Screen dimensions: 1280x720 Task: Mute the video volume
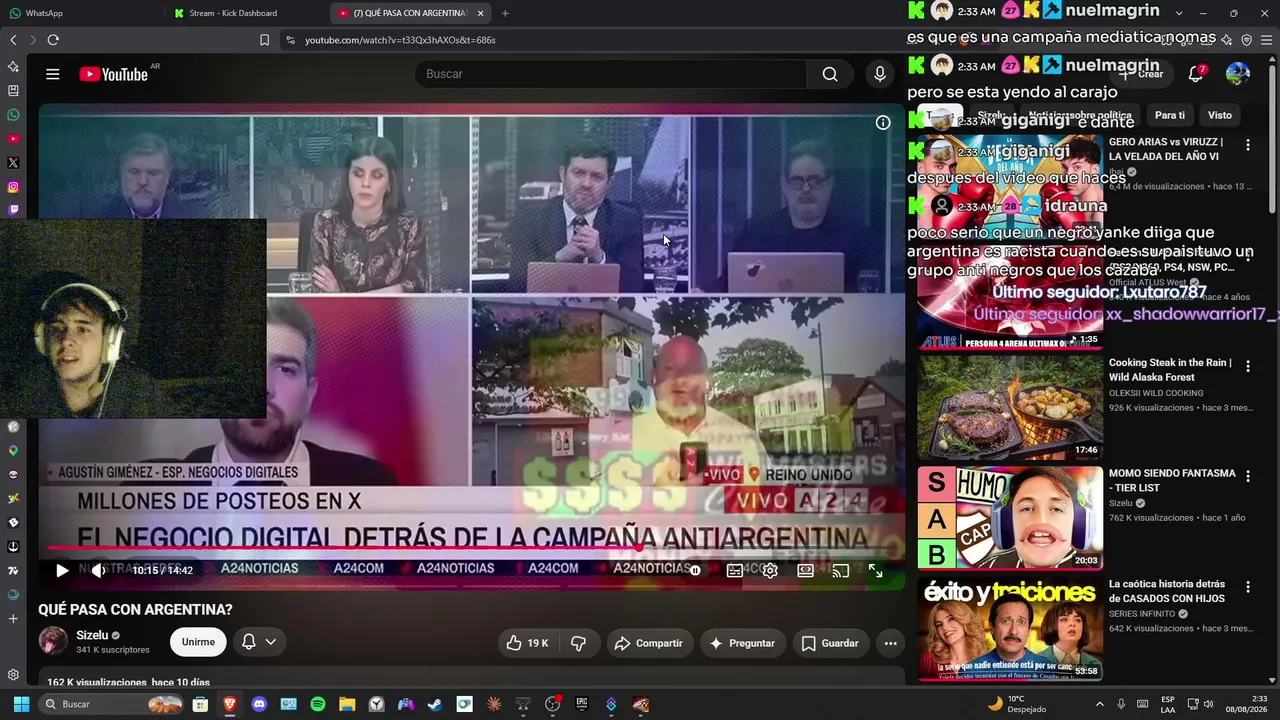pos(98,571)
